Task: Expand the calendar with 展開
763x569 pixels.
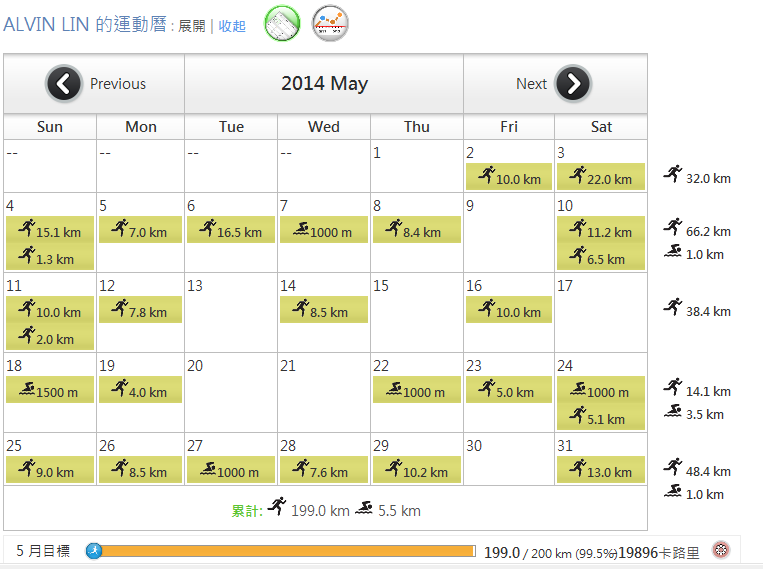Action: point(192,26)
